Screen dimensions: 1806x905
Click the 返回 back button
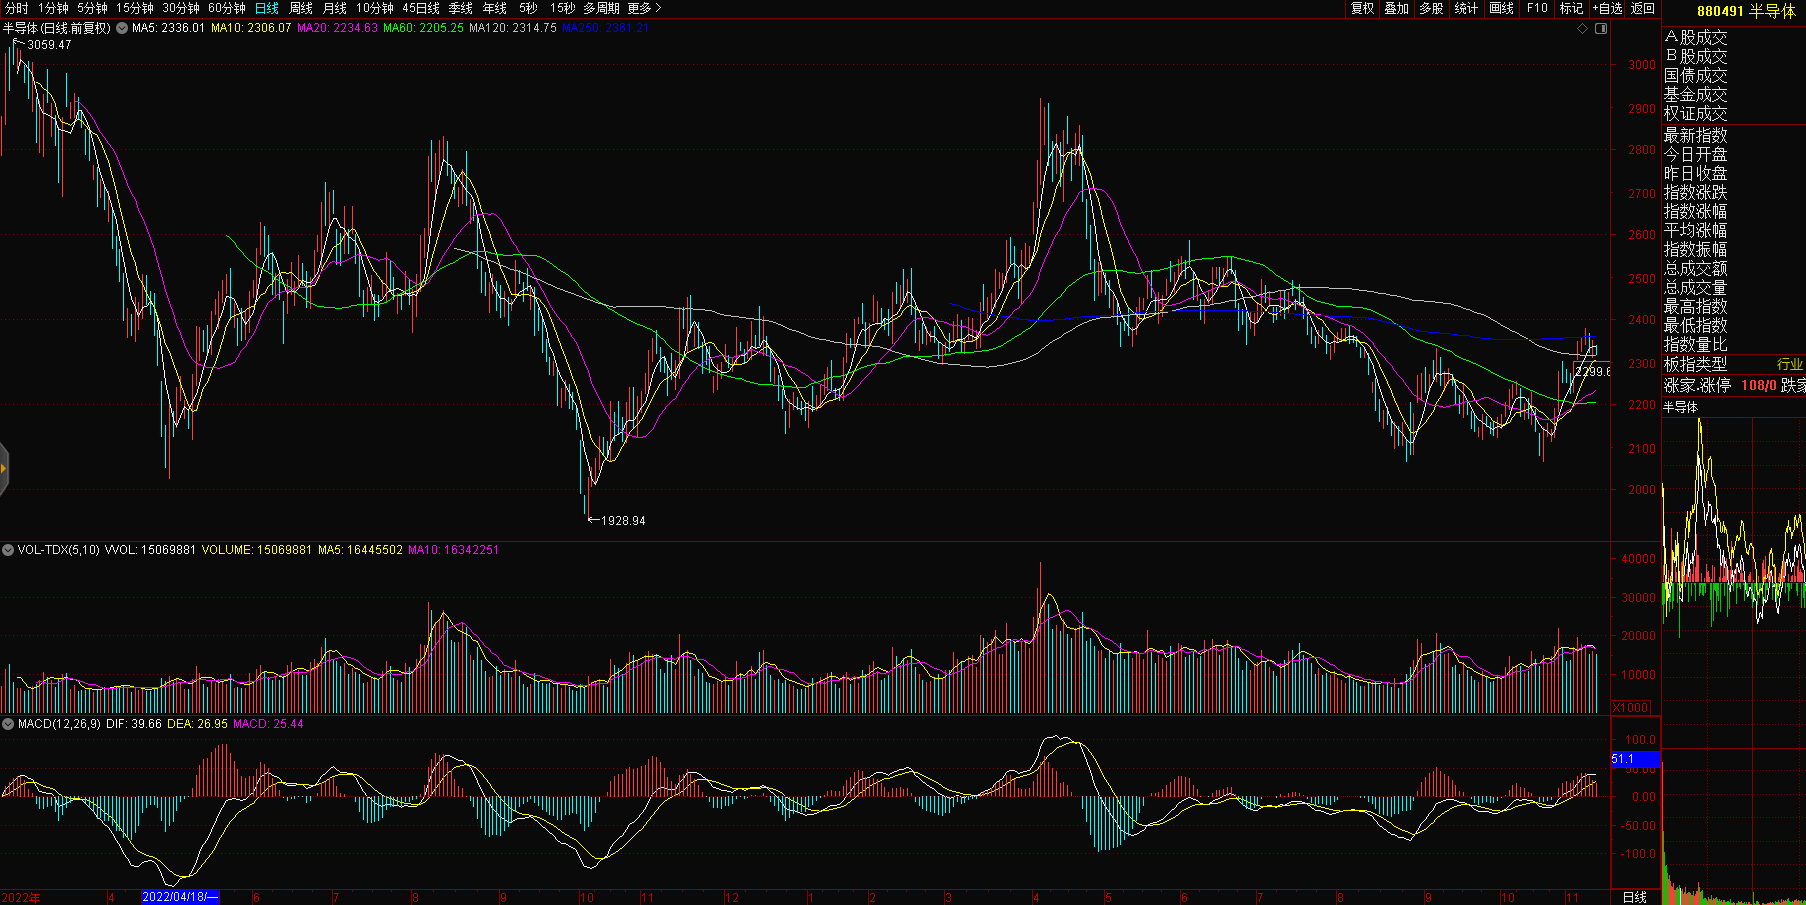[1643, 8]
